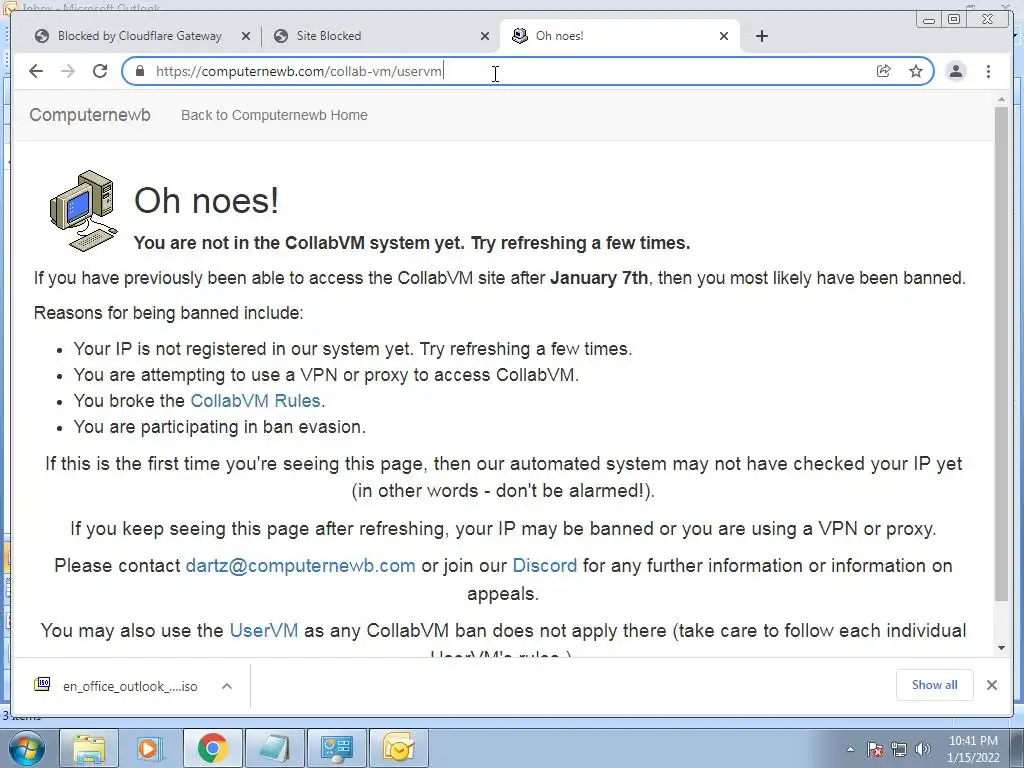1024x768 pixels.
Task: Open the UserVM link
Action: (264, 631)
